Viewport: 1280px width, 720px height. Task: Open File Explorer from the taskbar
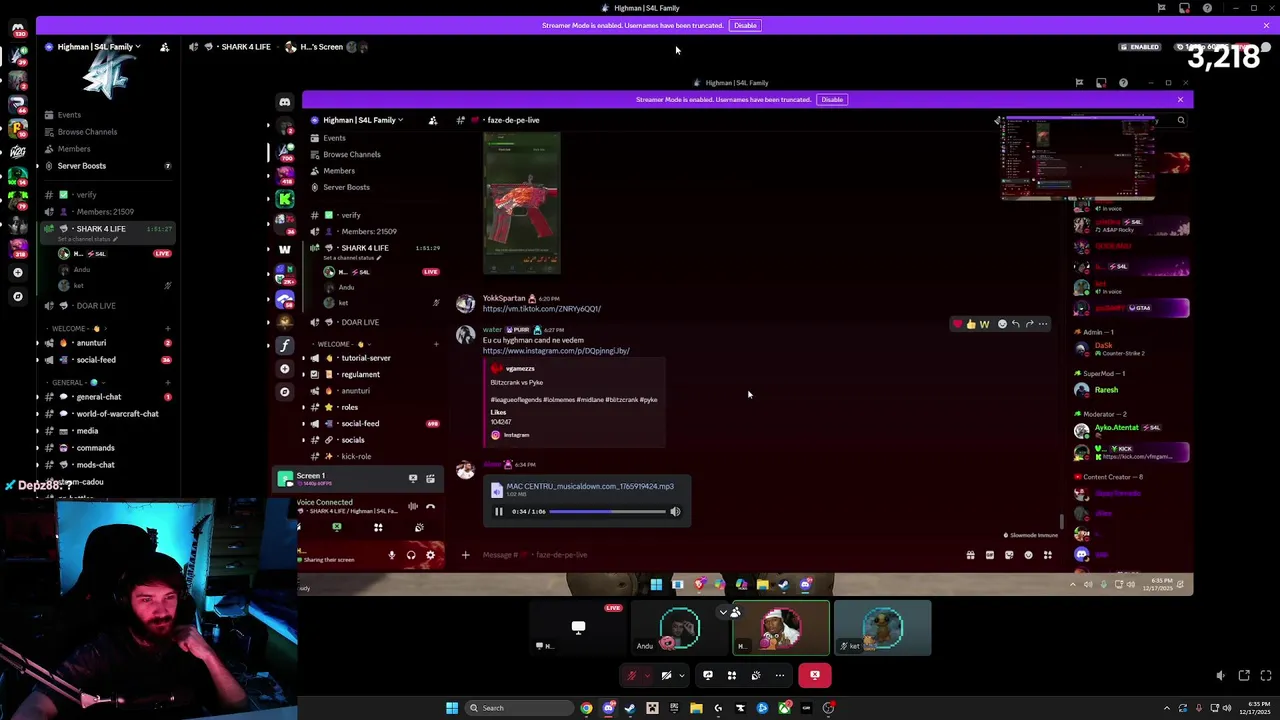pos(696,708)
